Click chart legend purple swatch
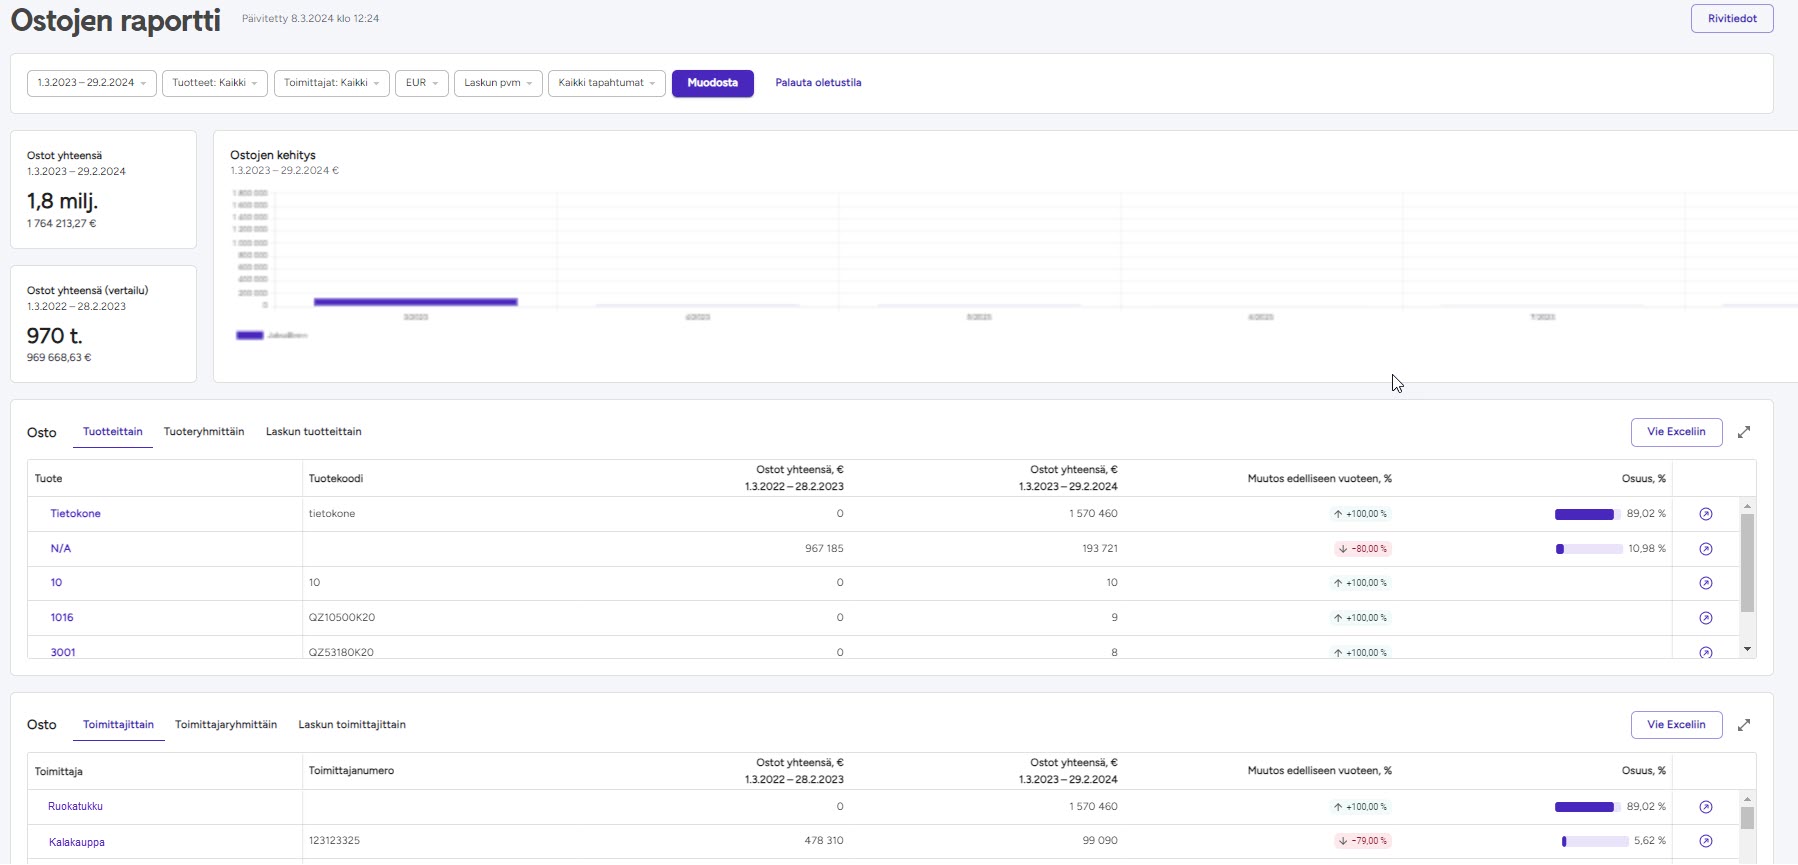The image size is (1798, 865). pos(250,336)
